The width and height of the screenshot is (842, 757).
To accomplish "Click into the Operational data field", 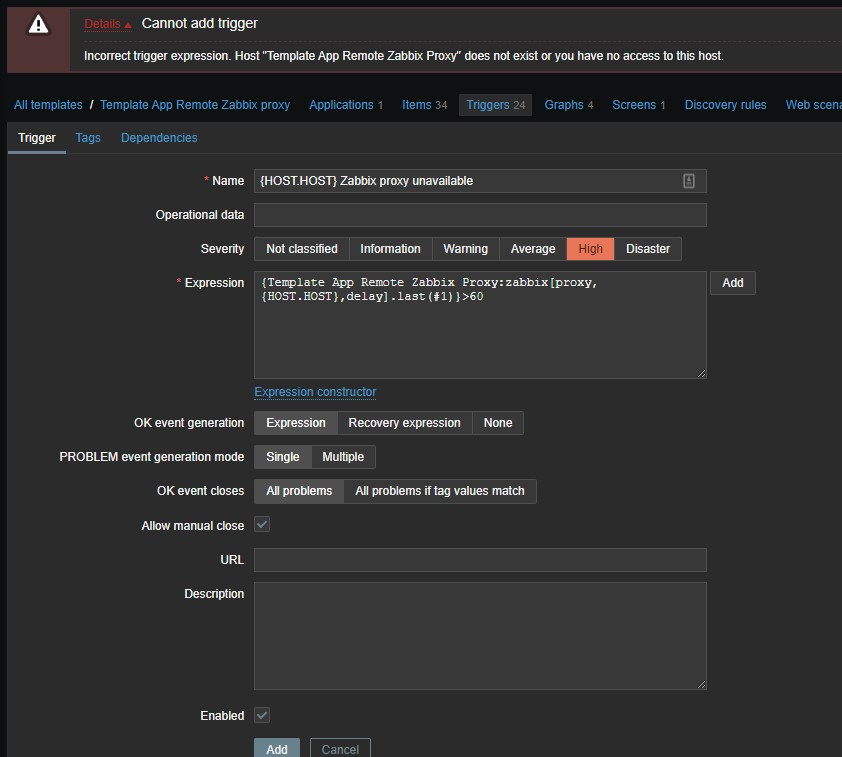I will pyautogui.click(x=480, y=215).
